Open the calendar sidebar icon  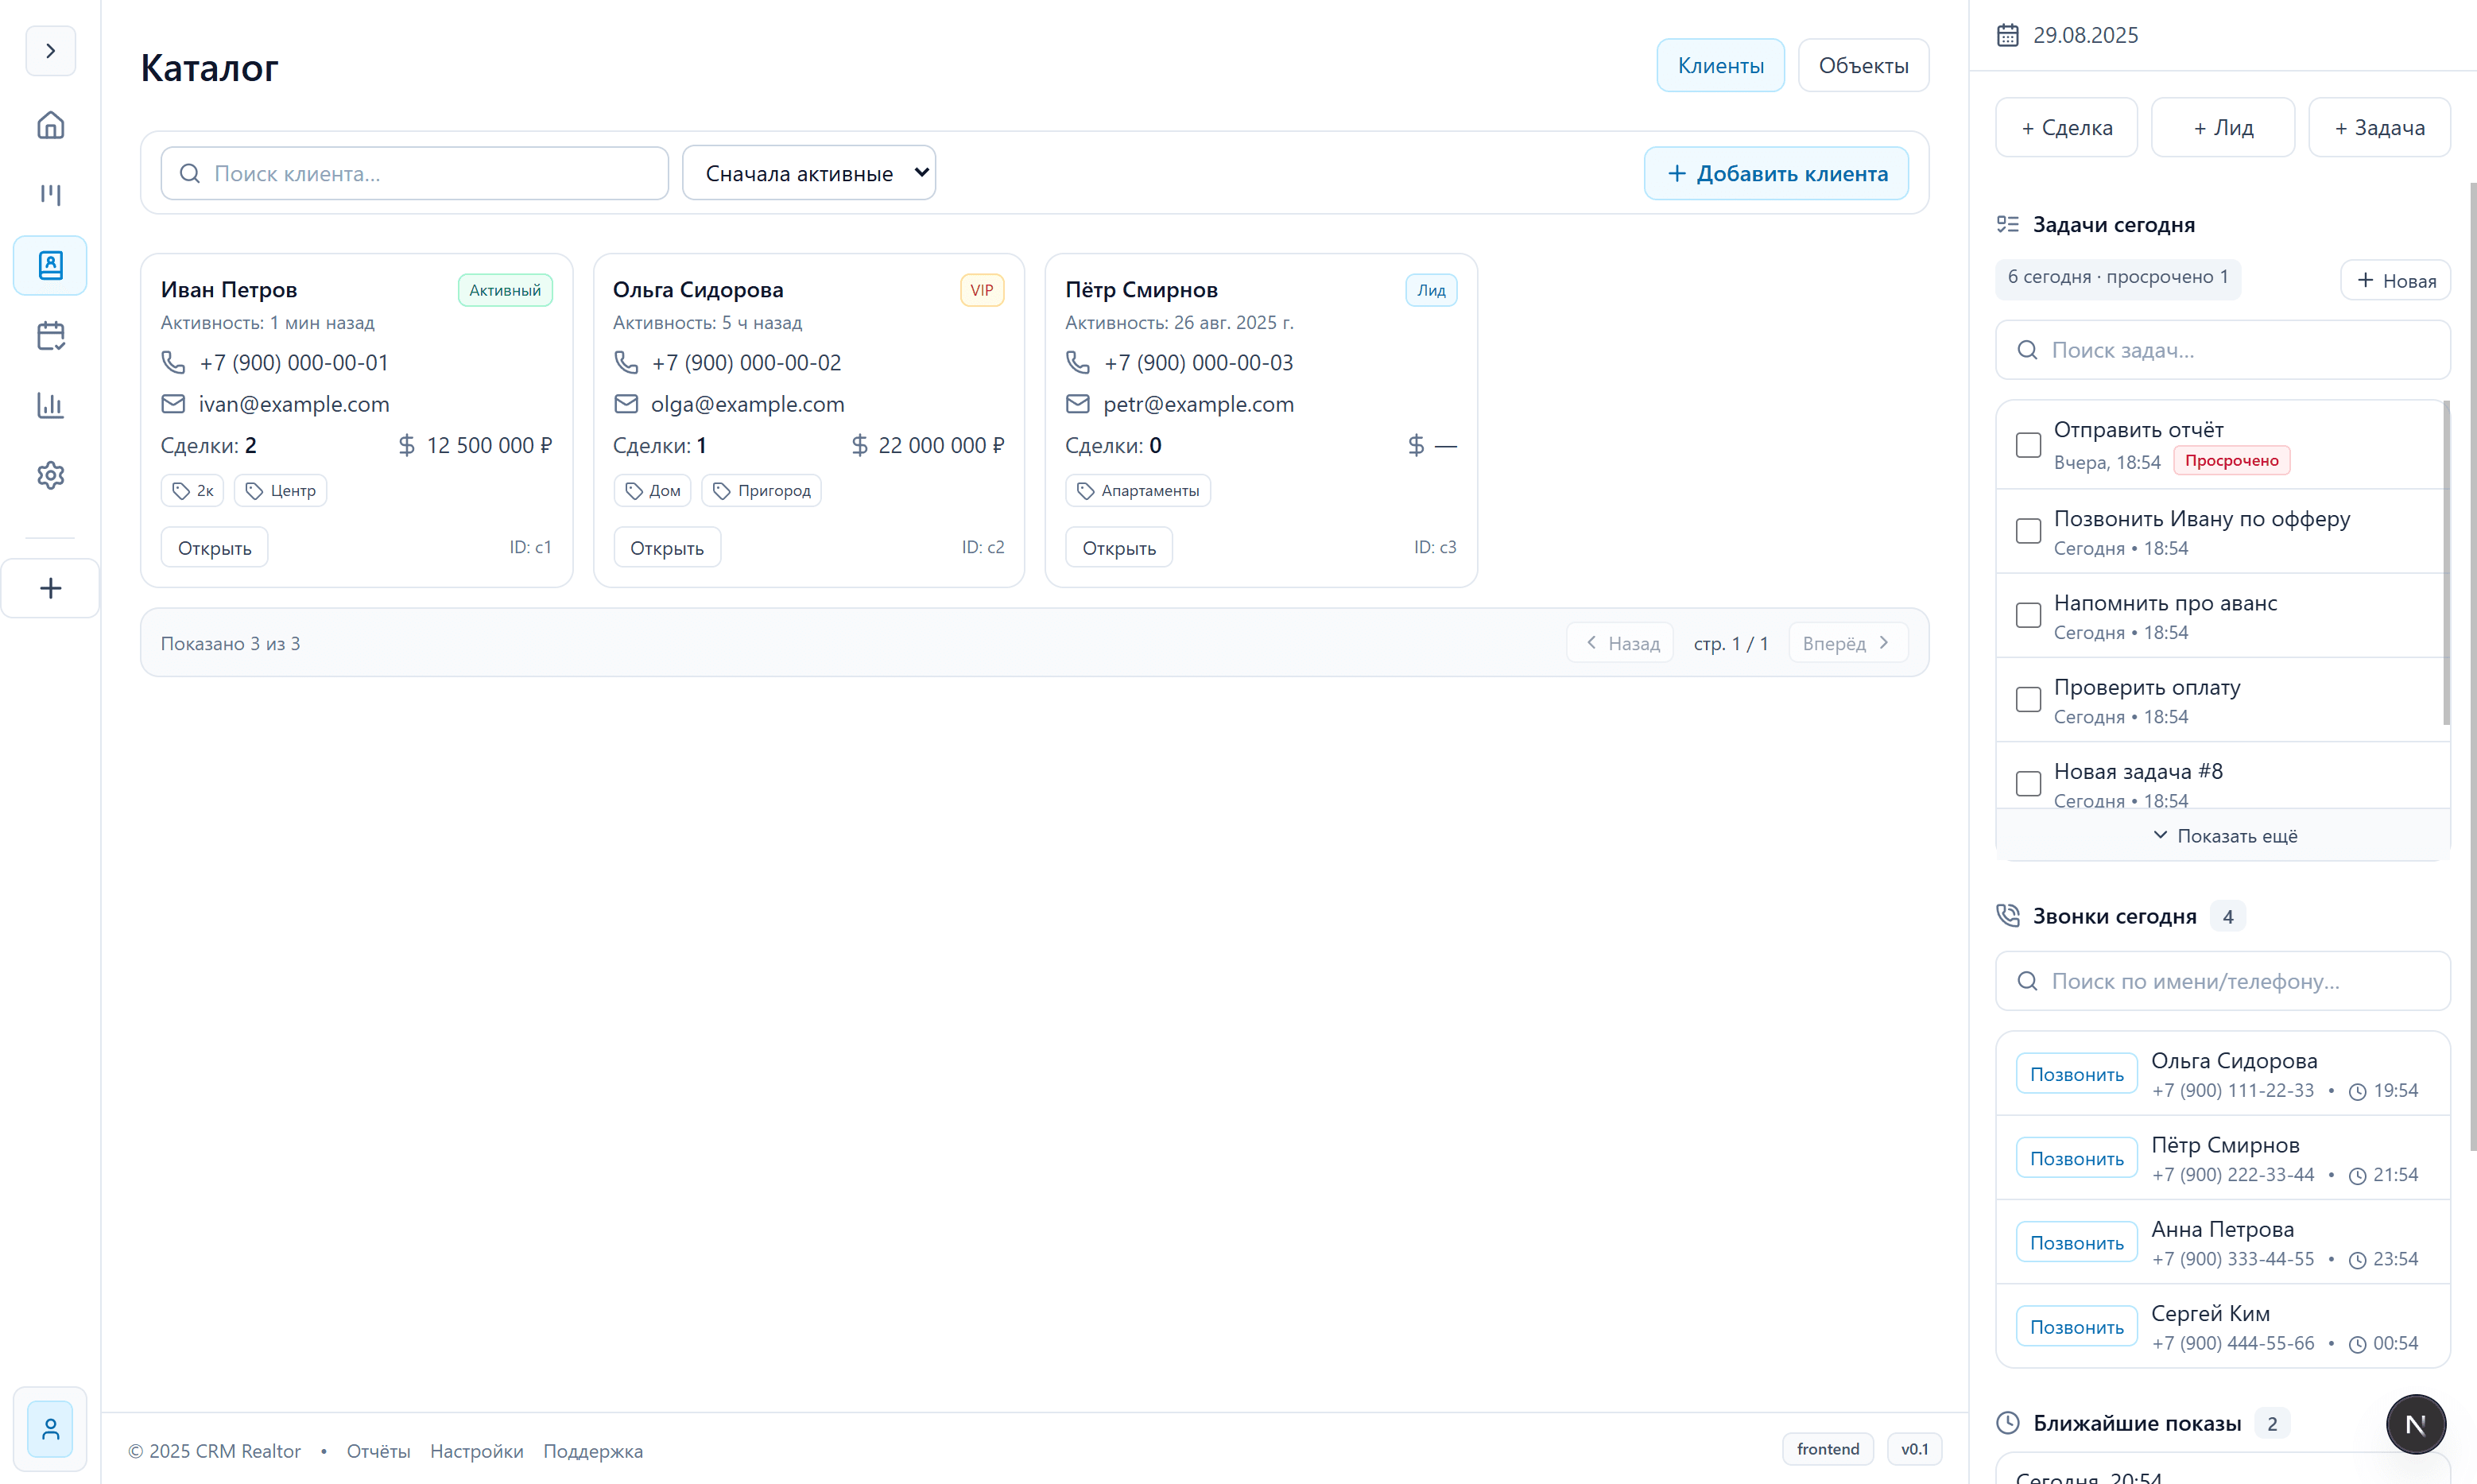point(50,335)
